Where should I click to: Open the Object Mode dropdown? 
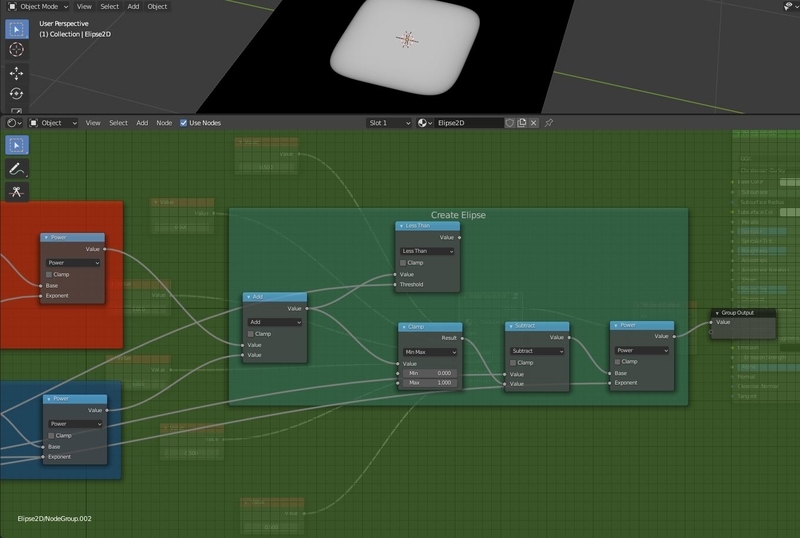[38, 7]
